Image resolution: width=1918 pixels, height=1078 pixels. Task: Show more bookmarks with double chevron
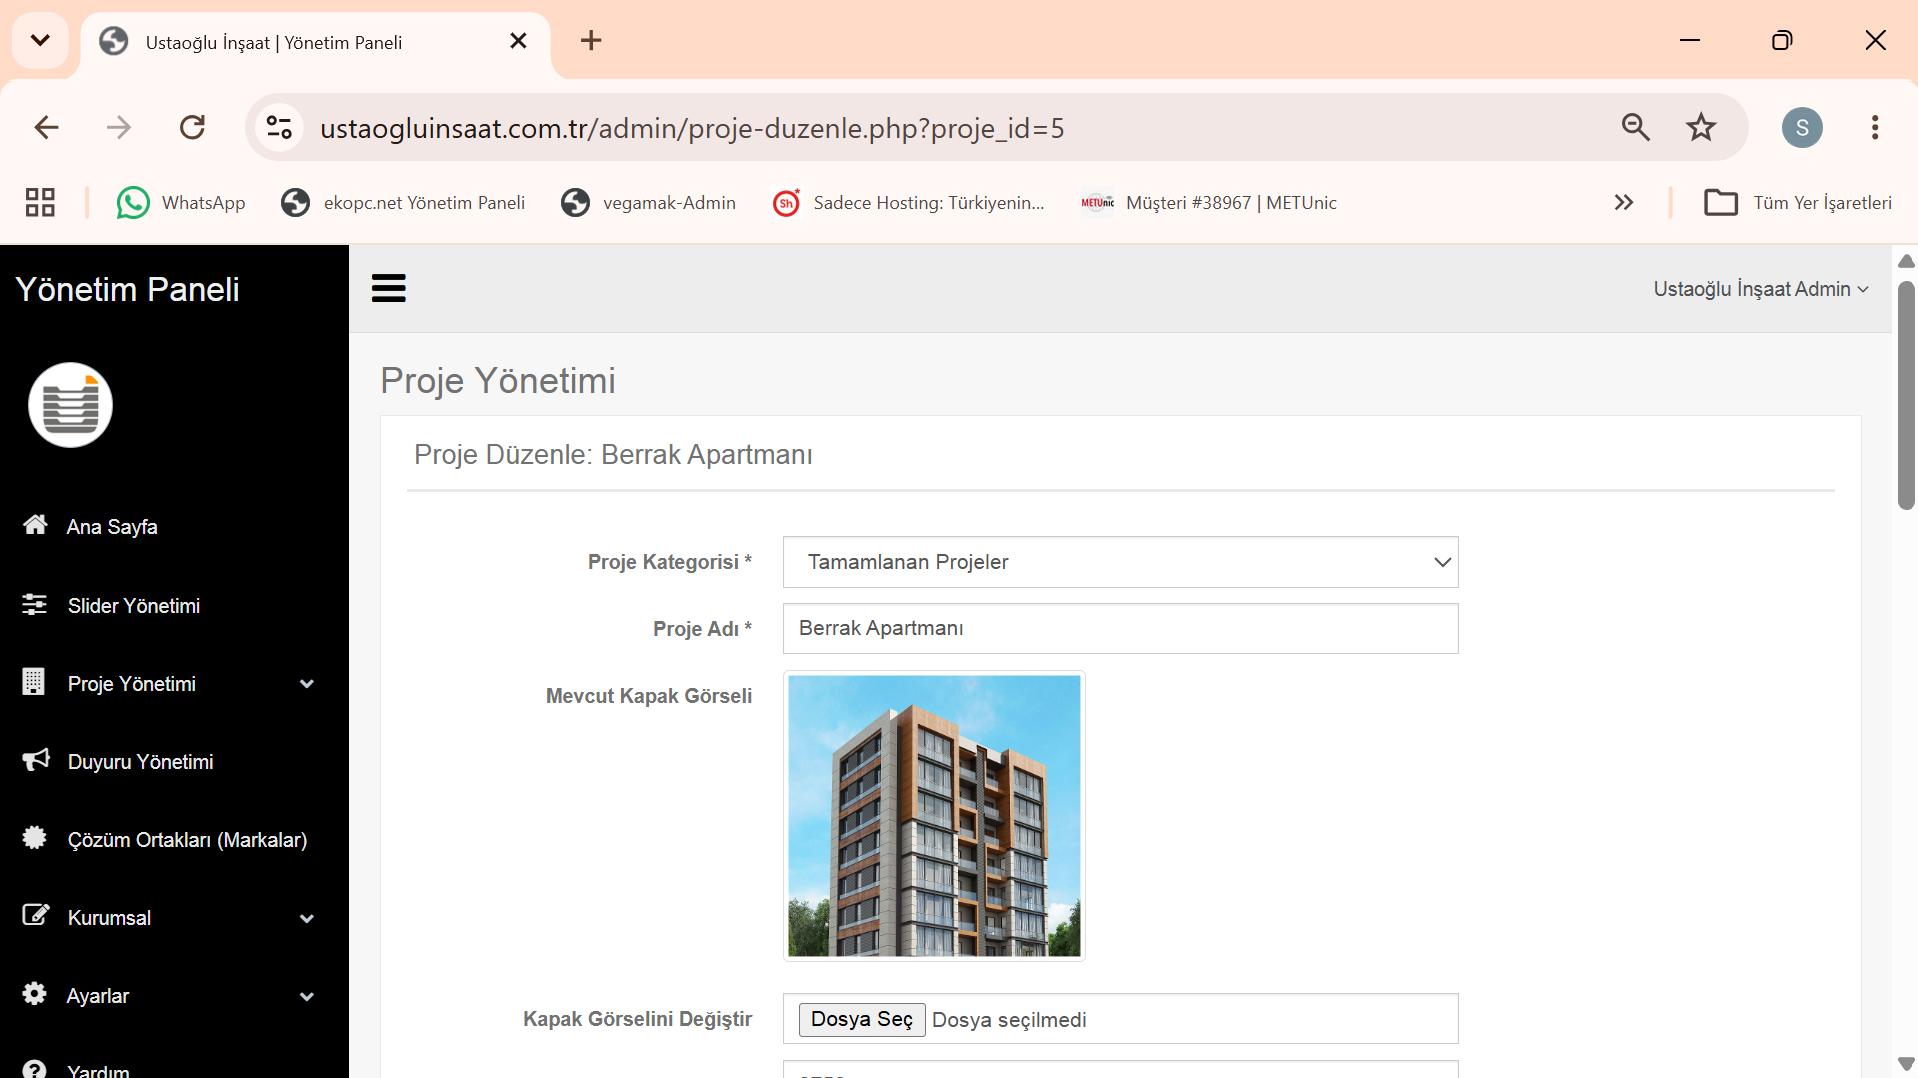(1624, 202)
